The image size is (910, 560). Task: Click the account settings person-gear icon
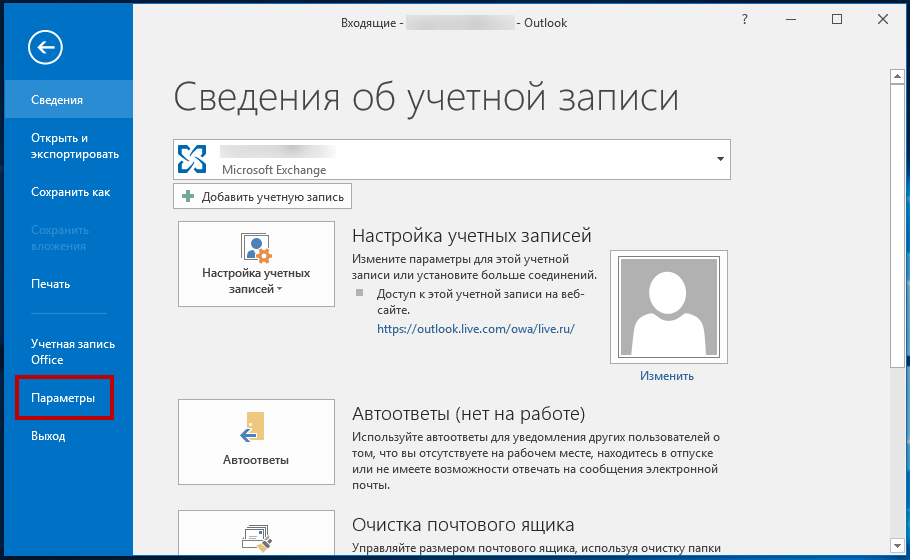click(x=256, y=248)
